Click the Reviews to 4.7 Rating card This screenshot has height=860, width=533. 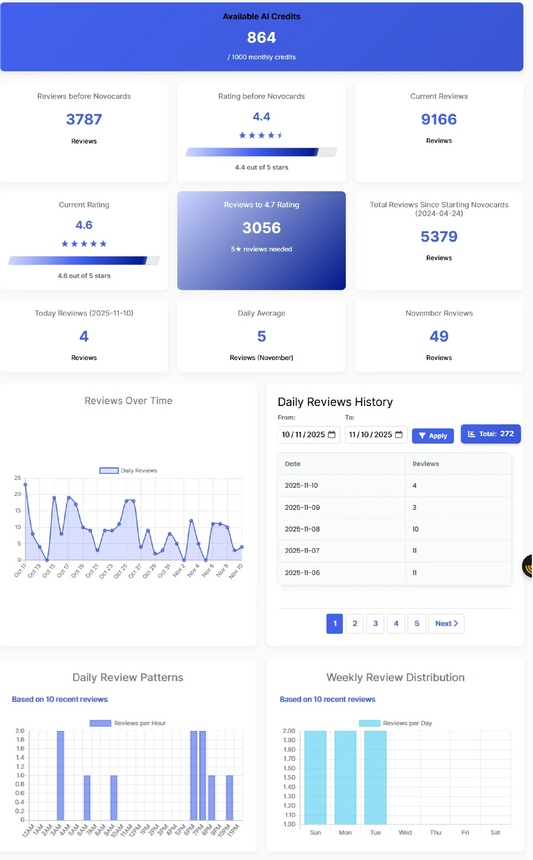[262, 240]
